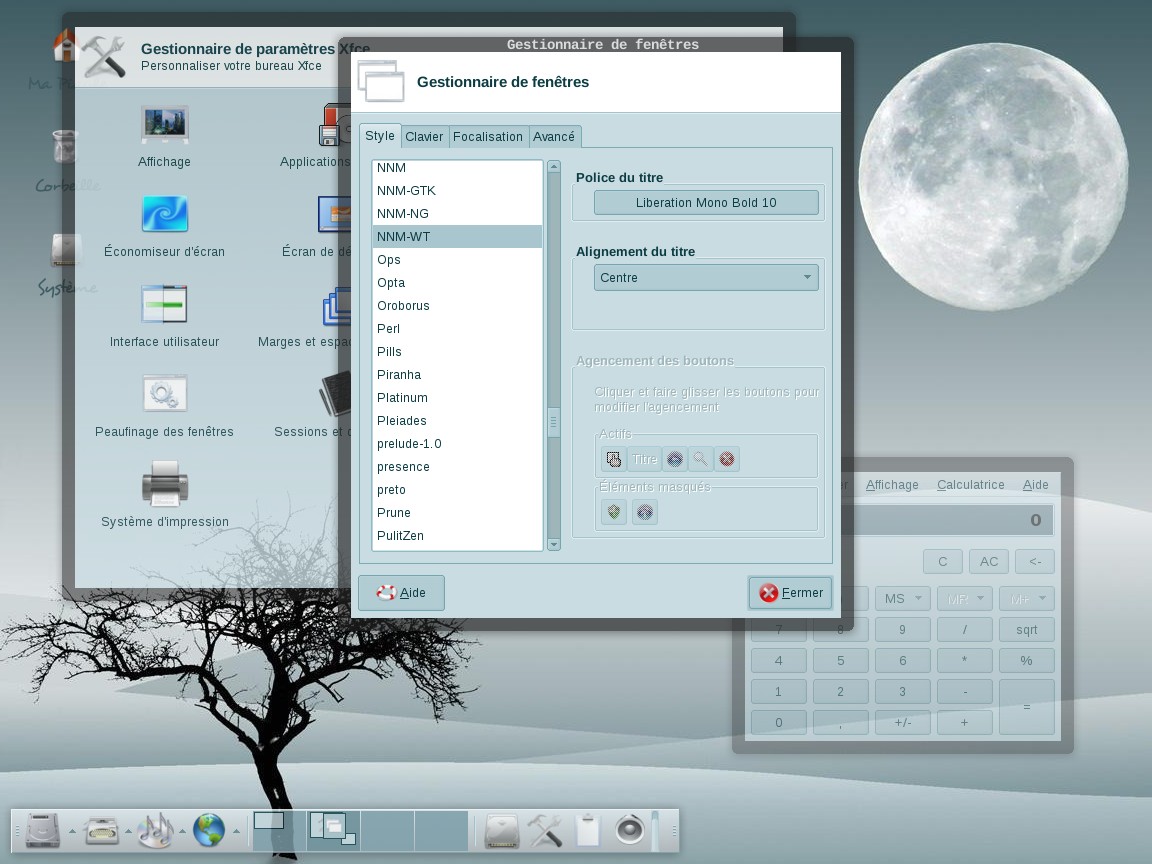Click the blue stick button in Éléments masqués
The height and width of the screenshot is (864, 1152).
[x=644, y=512]
